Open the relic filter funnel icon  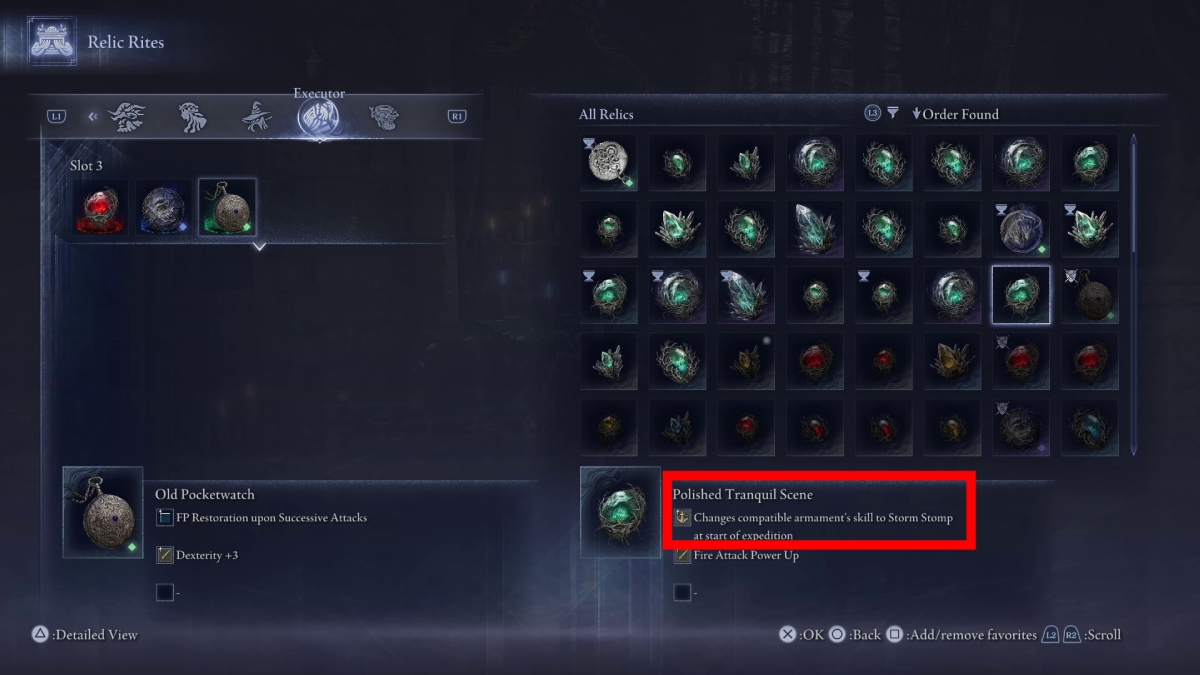click(892, 113)
